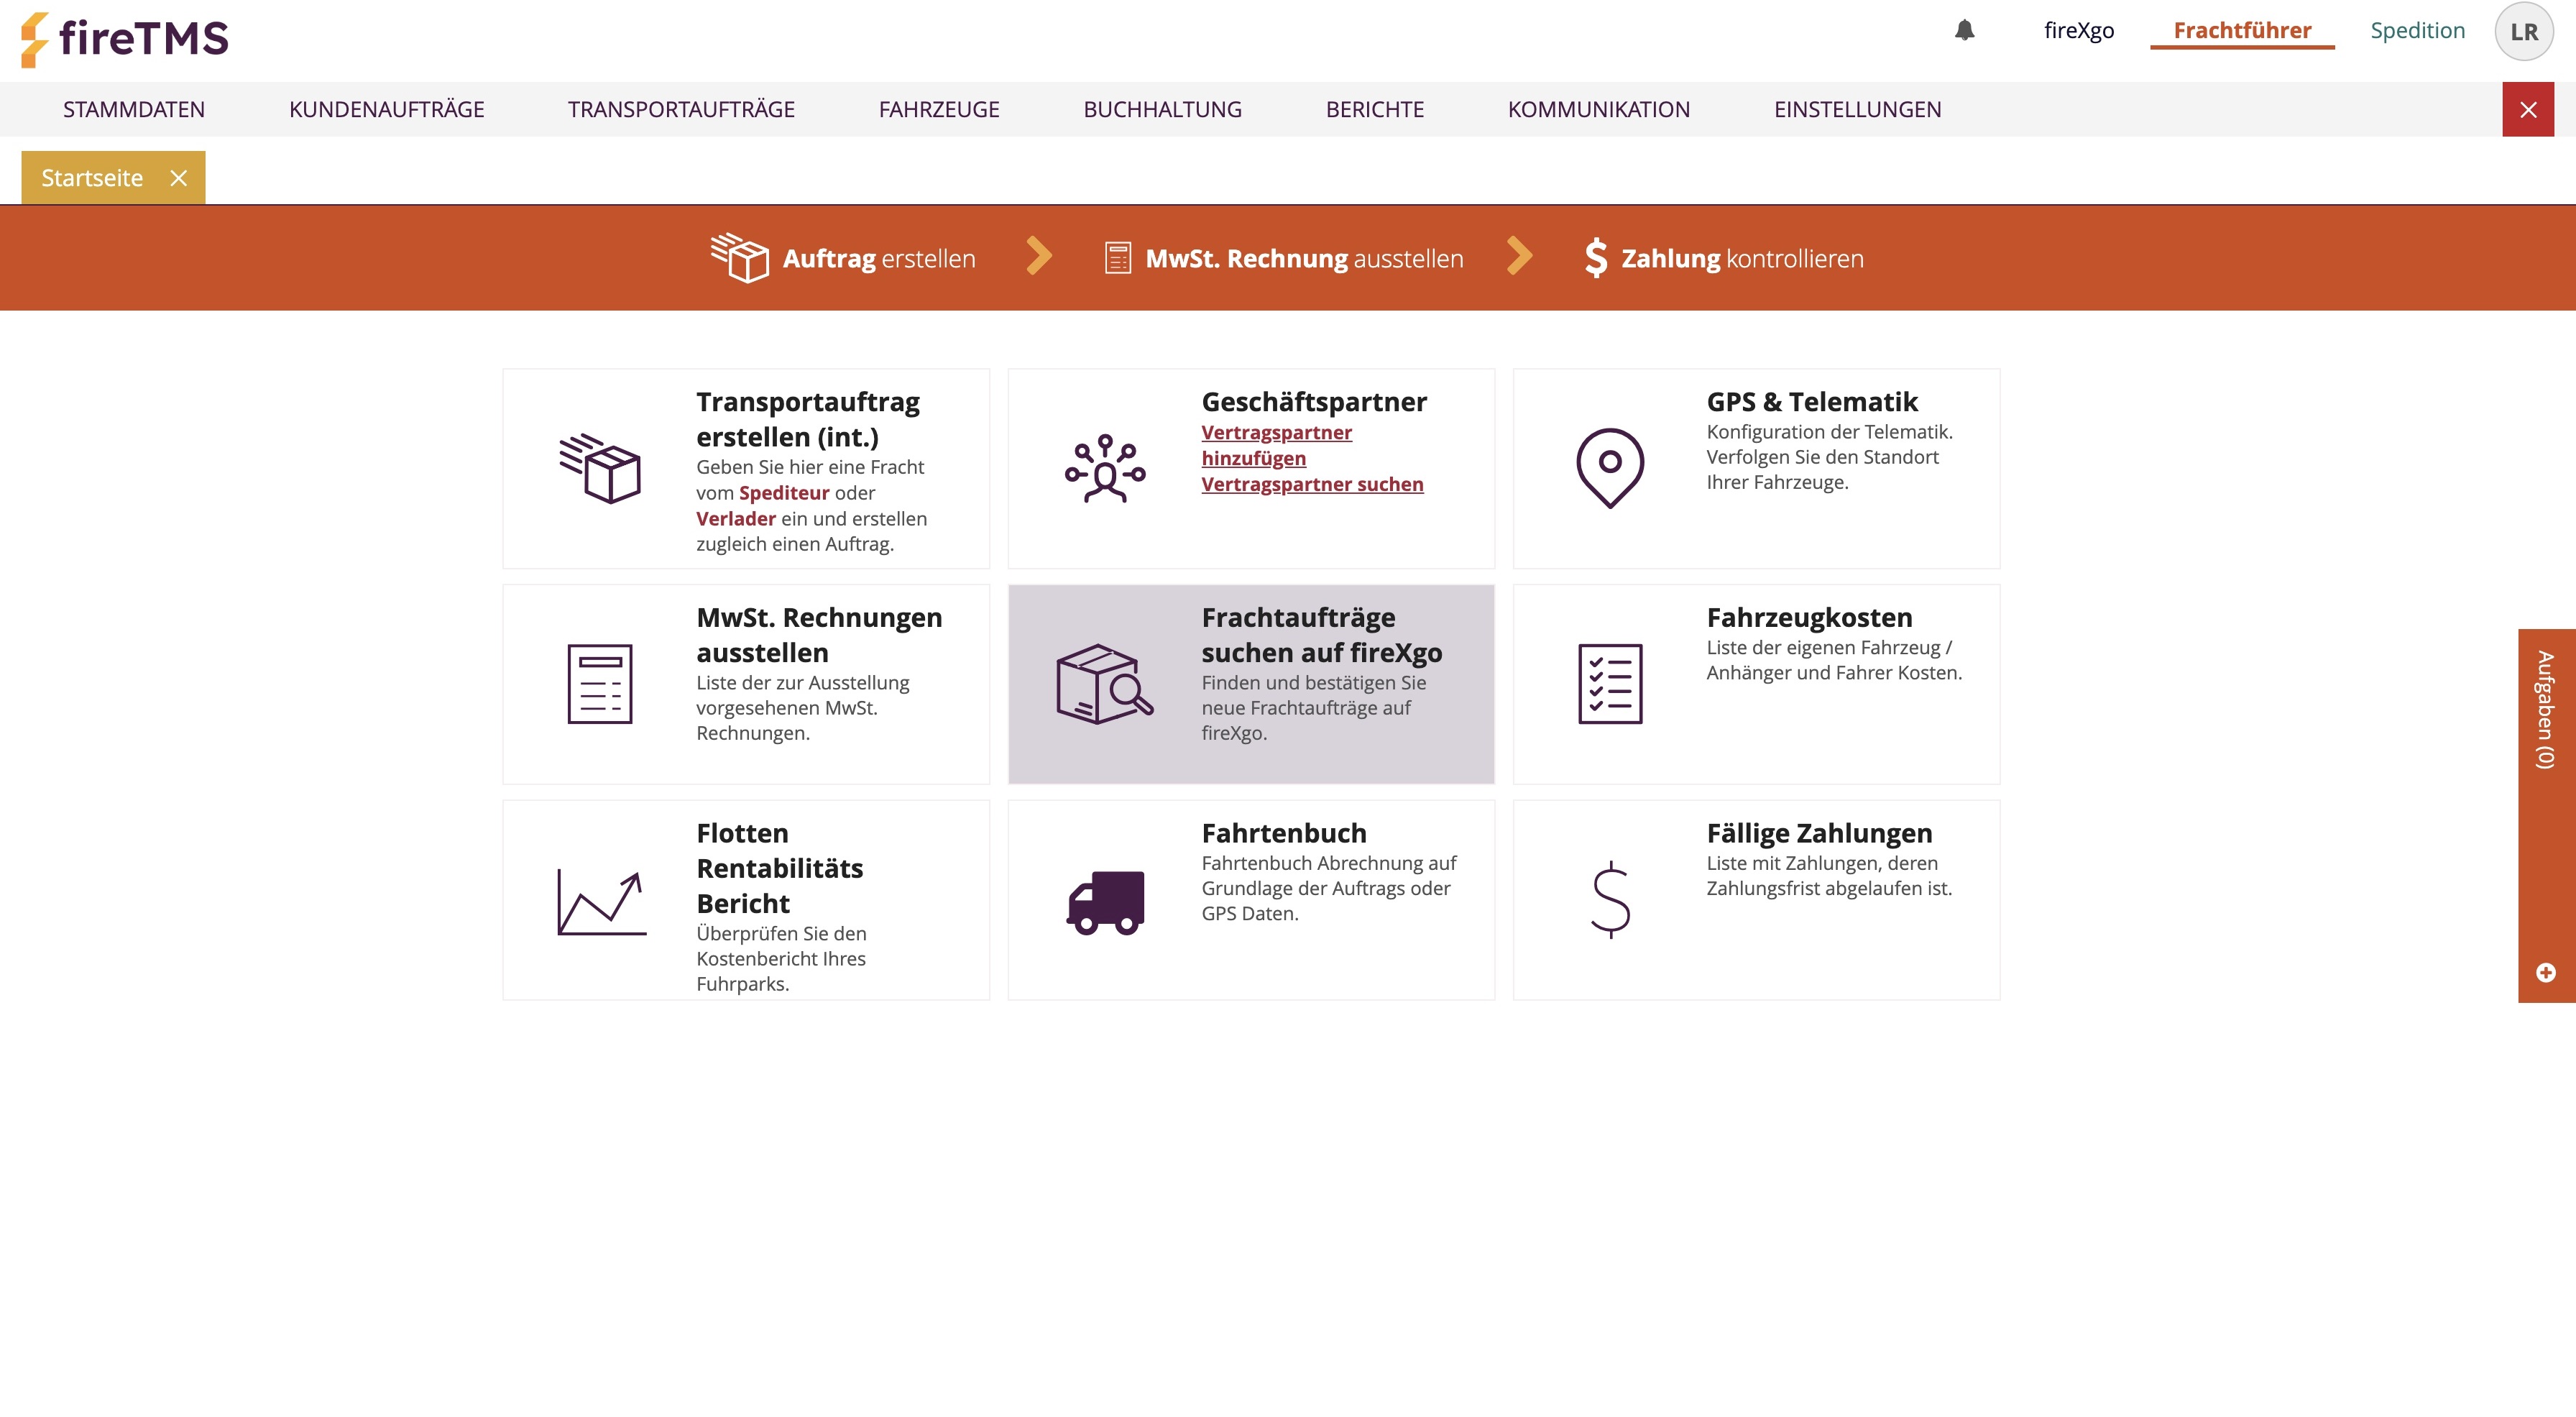Click the Fahrzeugkosten checklist icon
The height and width of the screenshot is (1417, 2576).
click(x=1610, y=684)
